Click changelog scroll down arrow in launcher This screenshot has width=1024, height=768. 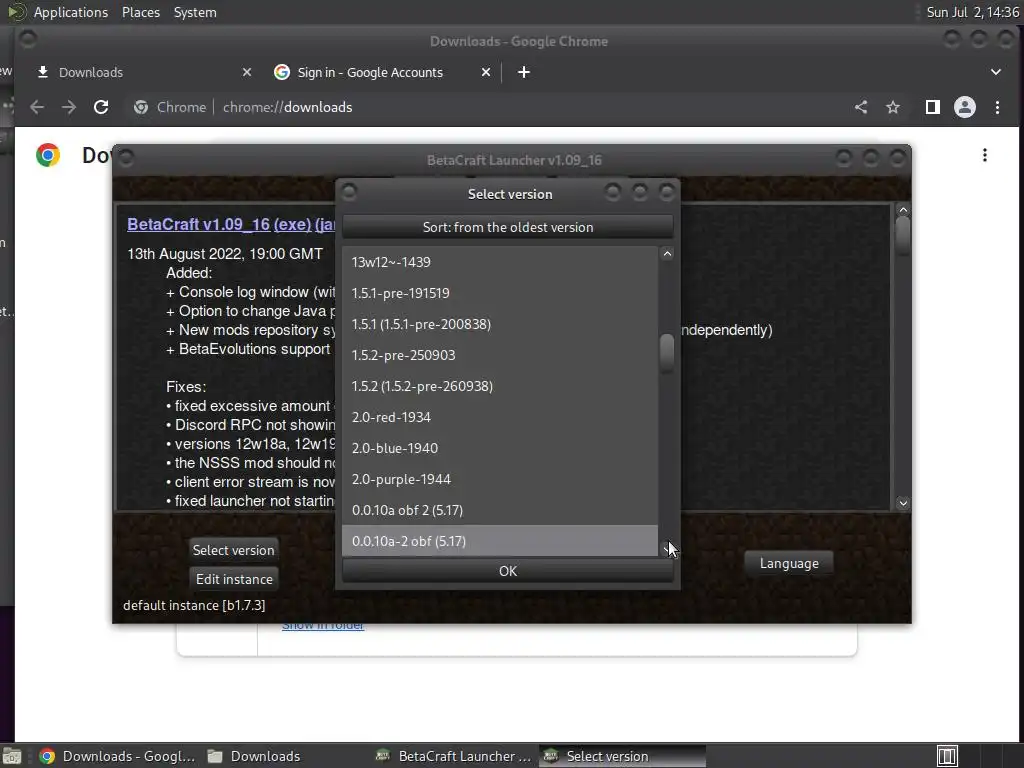tap(903, 503)
